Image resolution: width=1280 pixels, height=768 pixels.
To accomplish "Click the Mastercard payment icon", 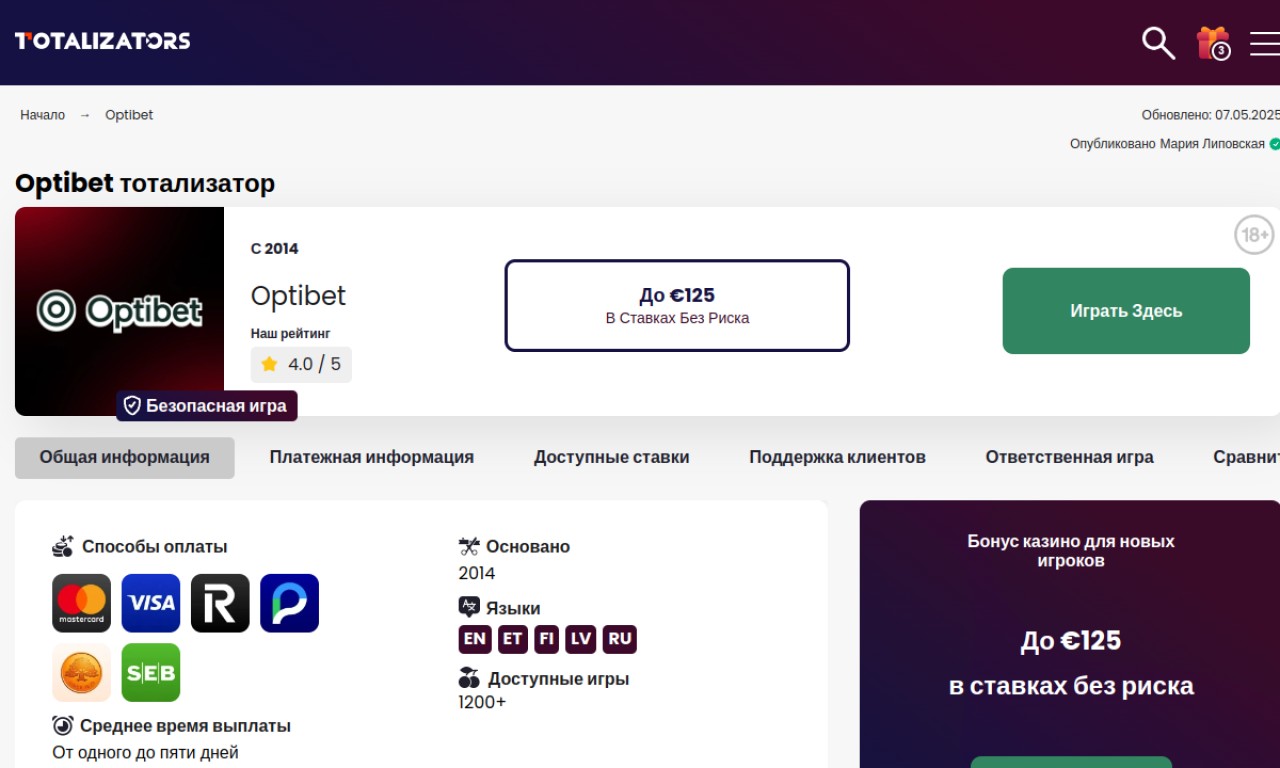I will pos(81,603).
